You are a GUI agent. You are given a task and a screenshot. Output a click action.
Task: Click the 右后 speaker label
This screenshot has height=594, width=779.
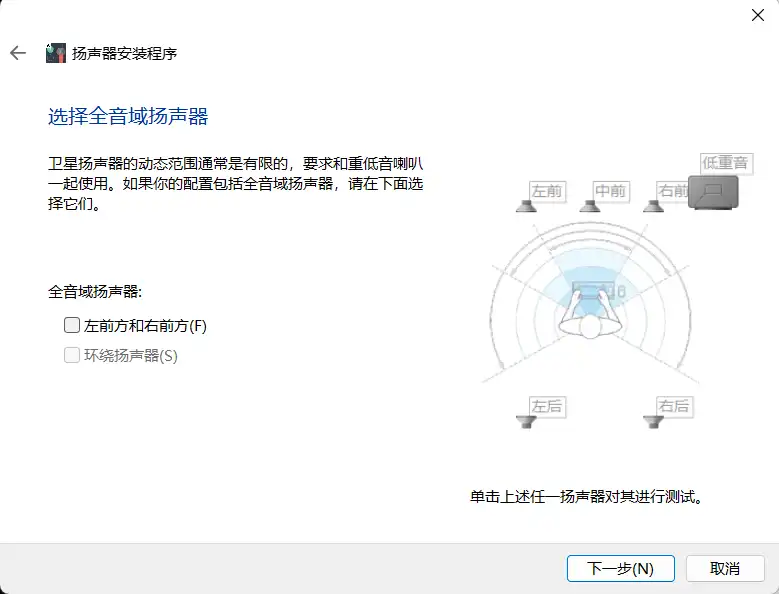[673, 406]
